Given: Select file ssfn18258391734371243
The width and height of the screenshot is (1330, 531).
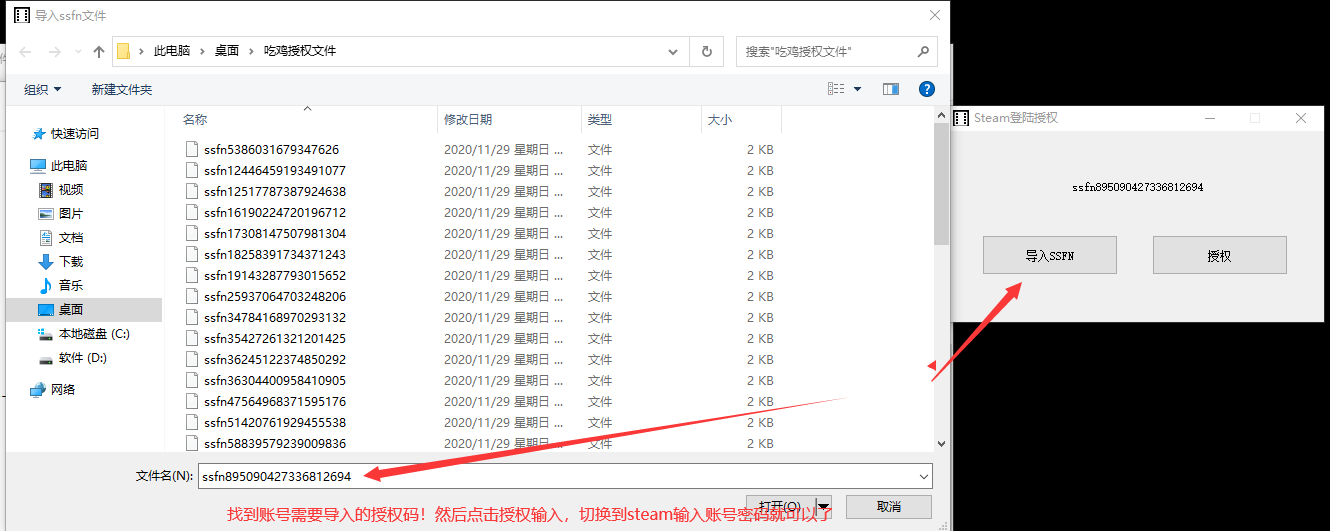Looking at the screenshot, I should pyautogui.click(x=275, y=255).
